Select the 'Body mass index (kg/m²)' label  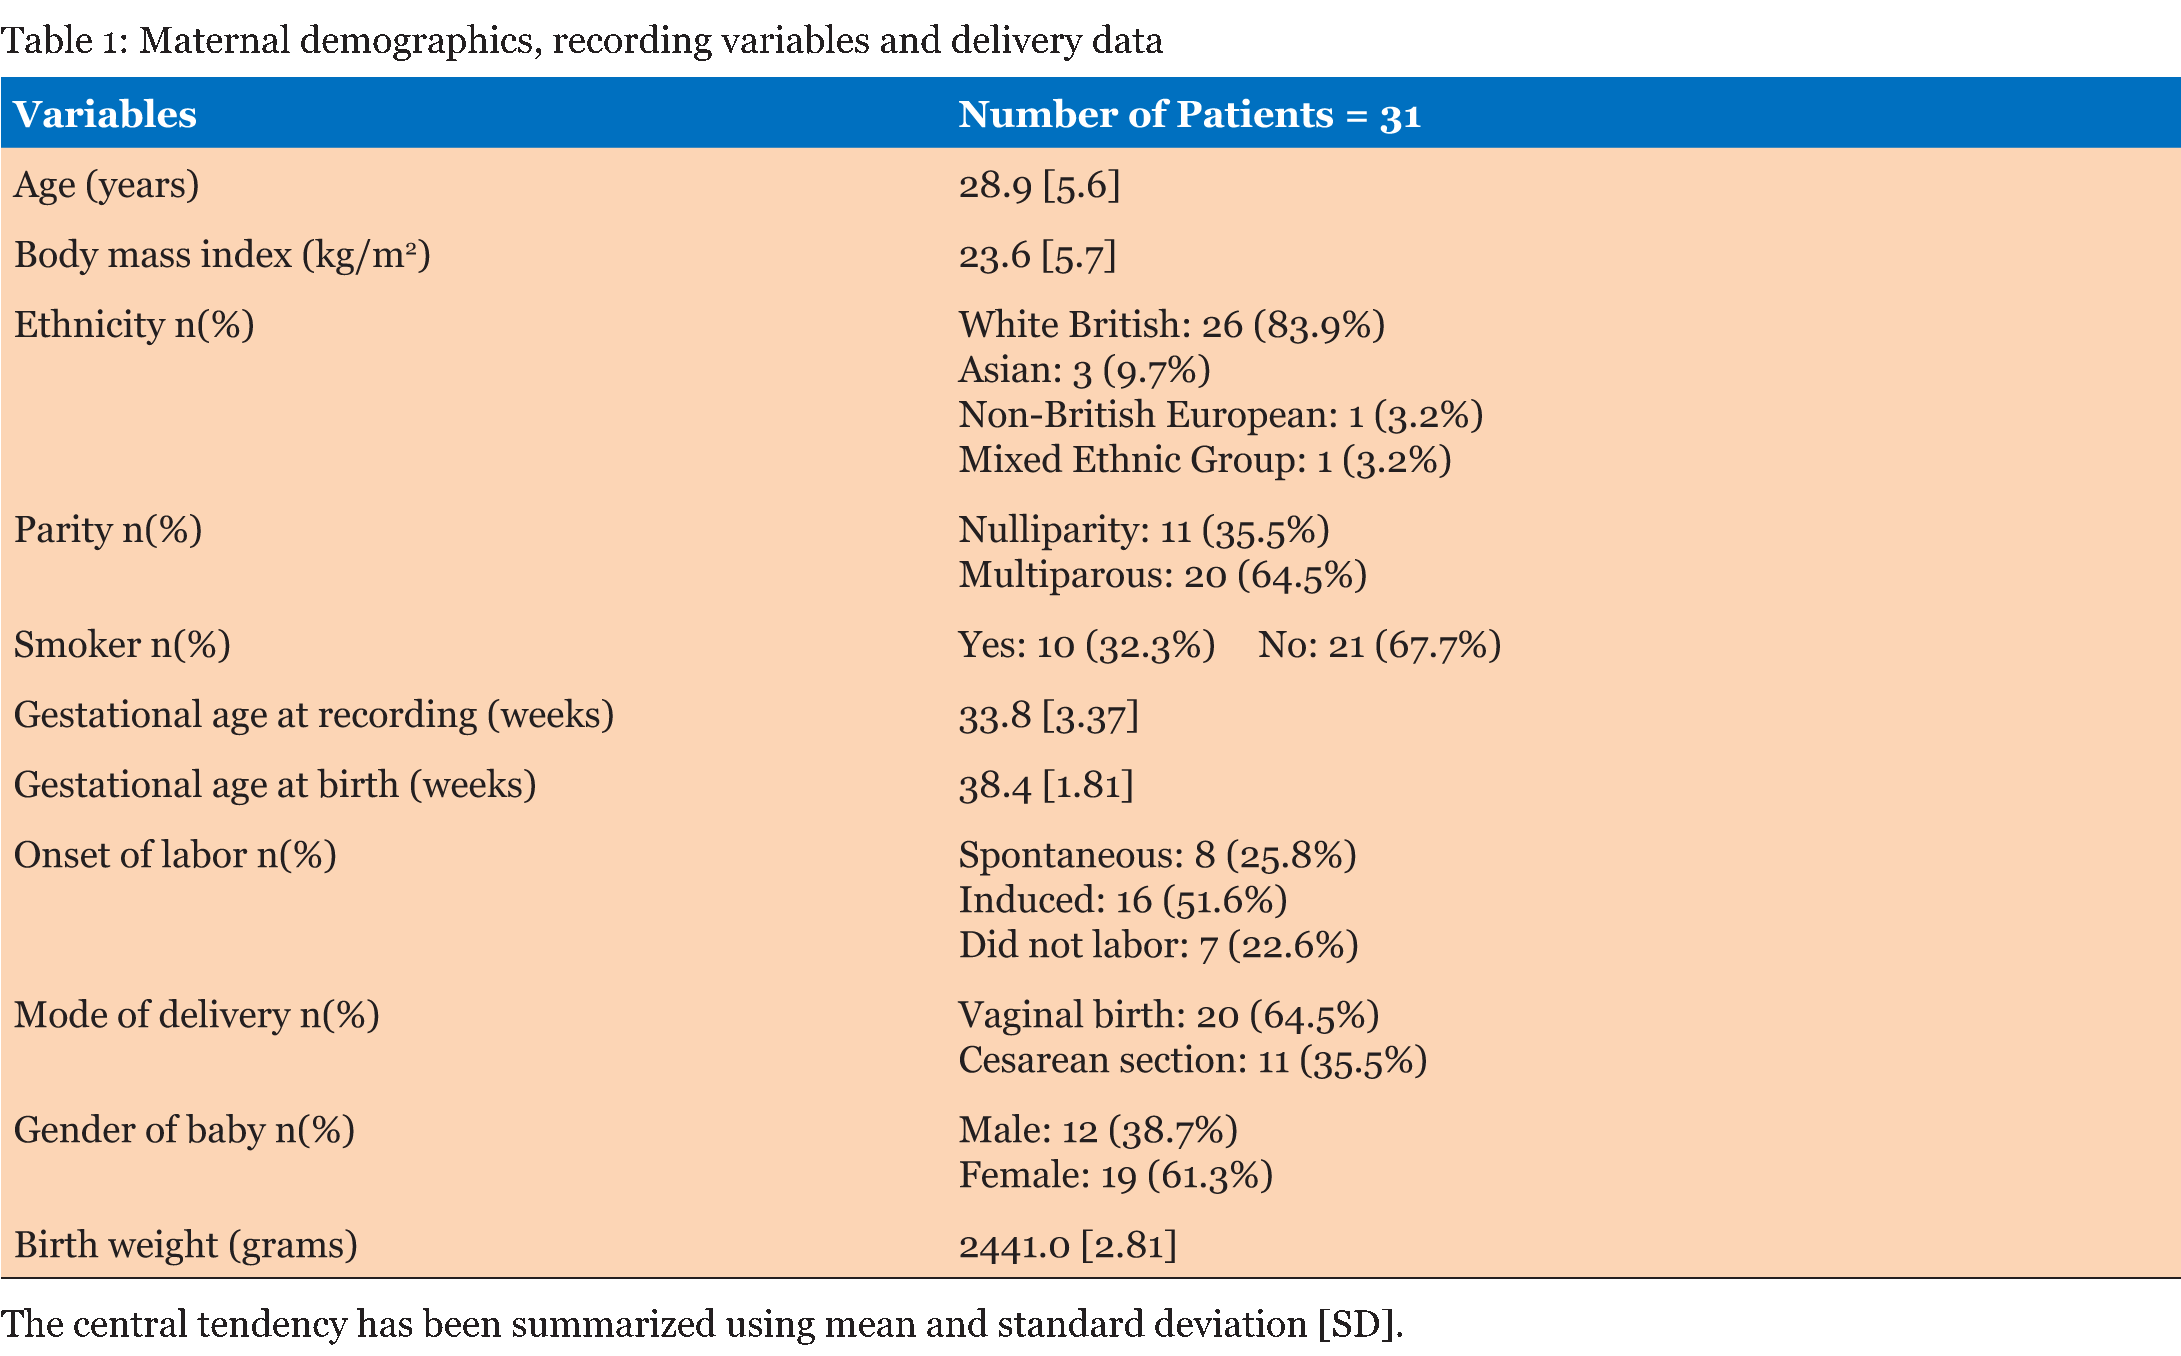[x=222, y=256]
